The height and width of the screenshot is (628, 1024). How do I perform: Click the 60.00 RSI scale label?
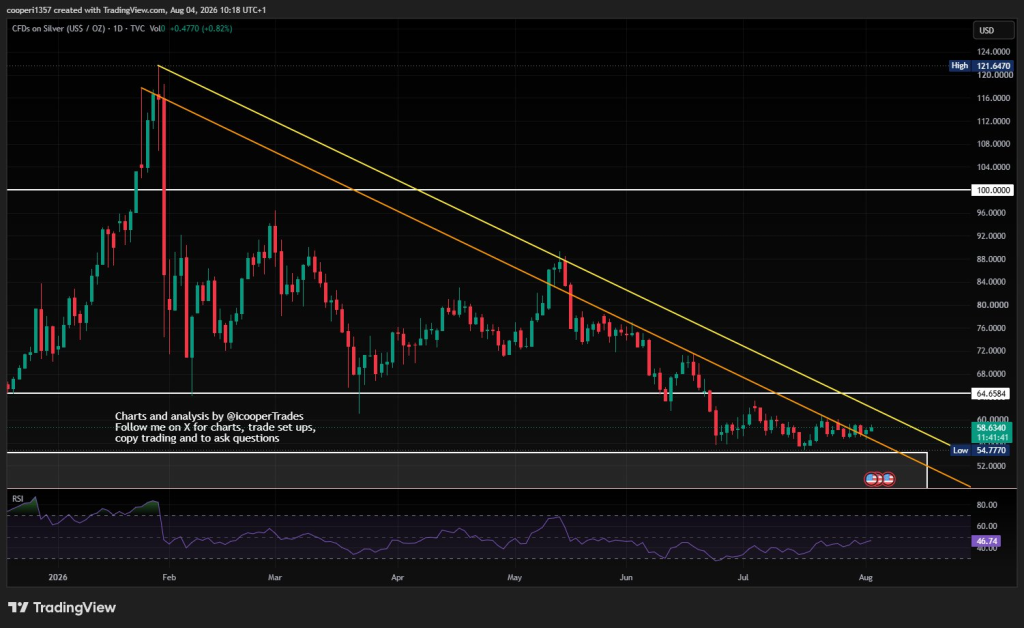[x=987, y=526]
